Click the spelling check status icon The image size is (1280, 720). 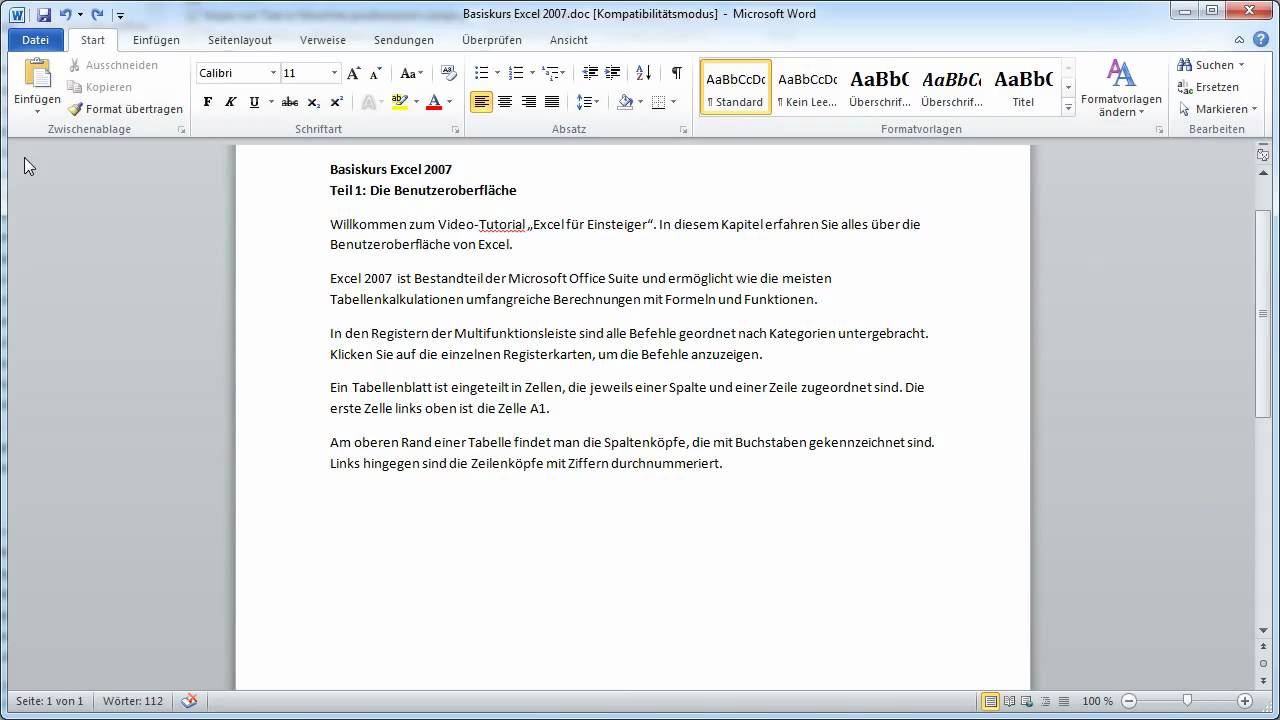189,701
